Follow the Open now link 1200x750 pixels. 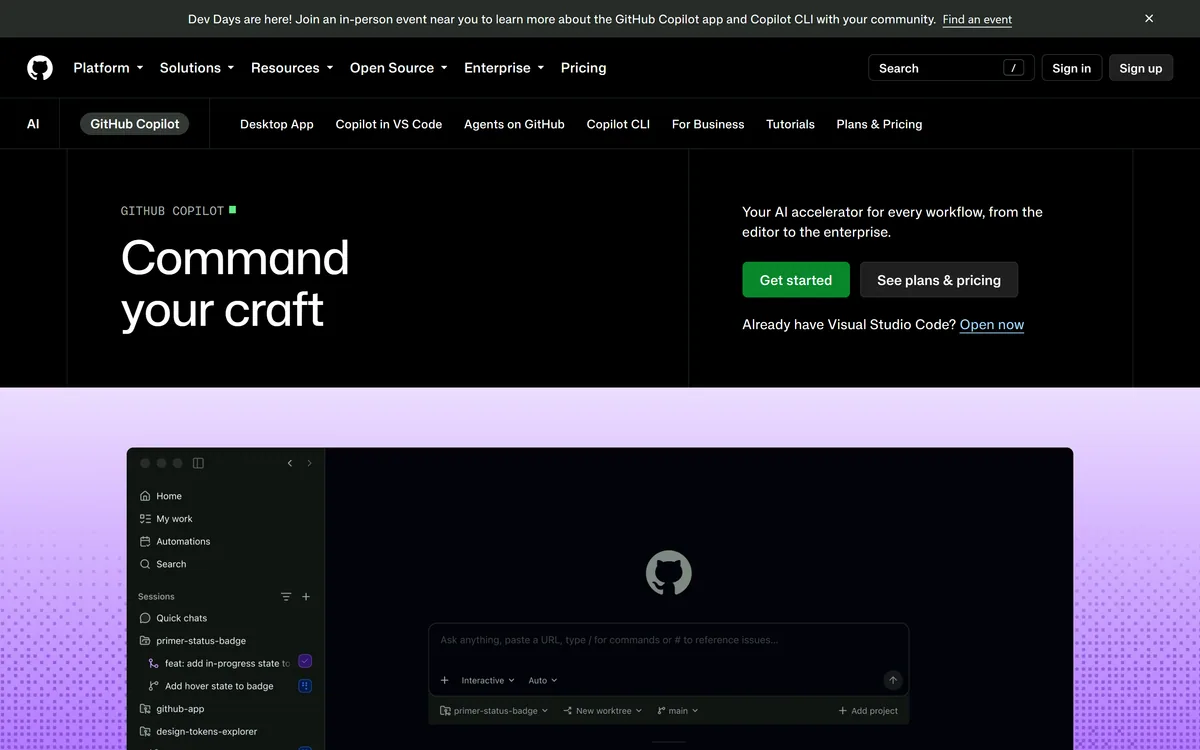coord(992,324)
